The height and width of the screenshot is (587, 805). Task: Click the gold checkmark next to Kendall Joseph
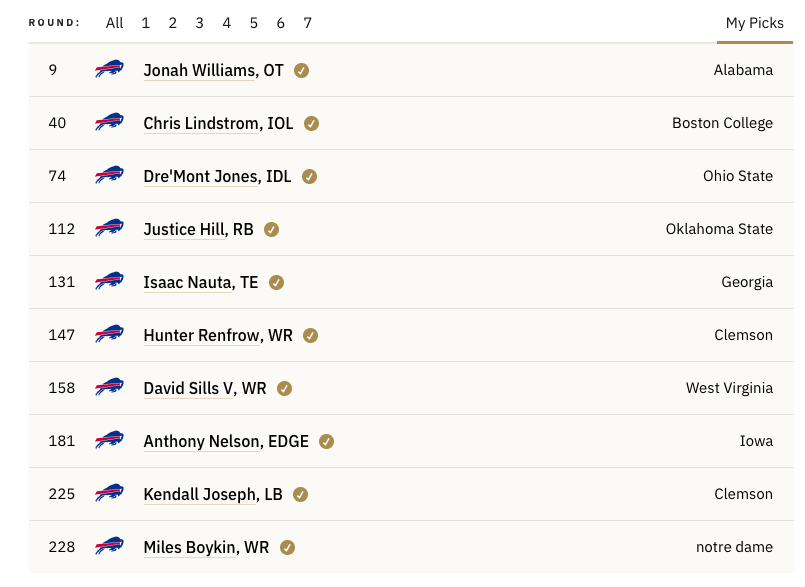(300, 495)
